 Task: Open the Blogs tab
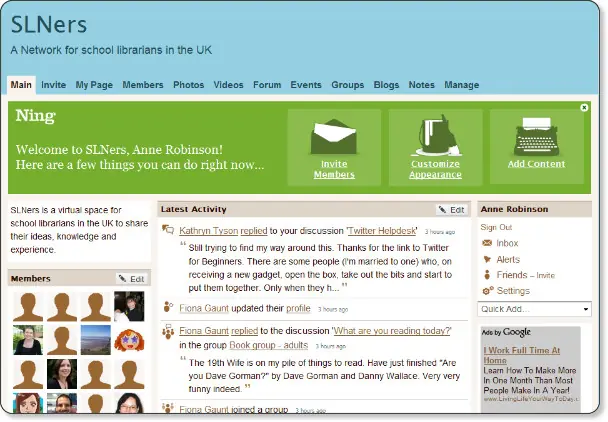386,85
